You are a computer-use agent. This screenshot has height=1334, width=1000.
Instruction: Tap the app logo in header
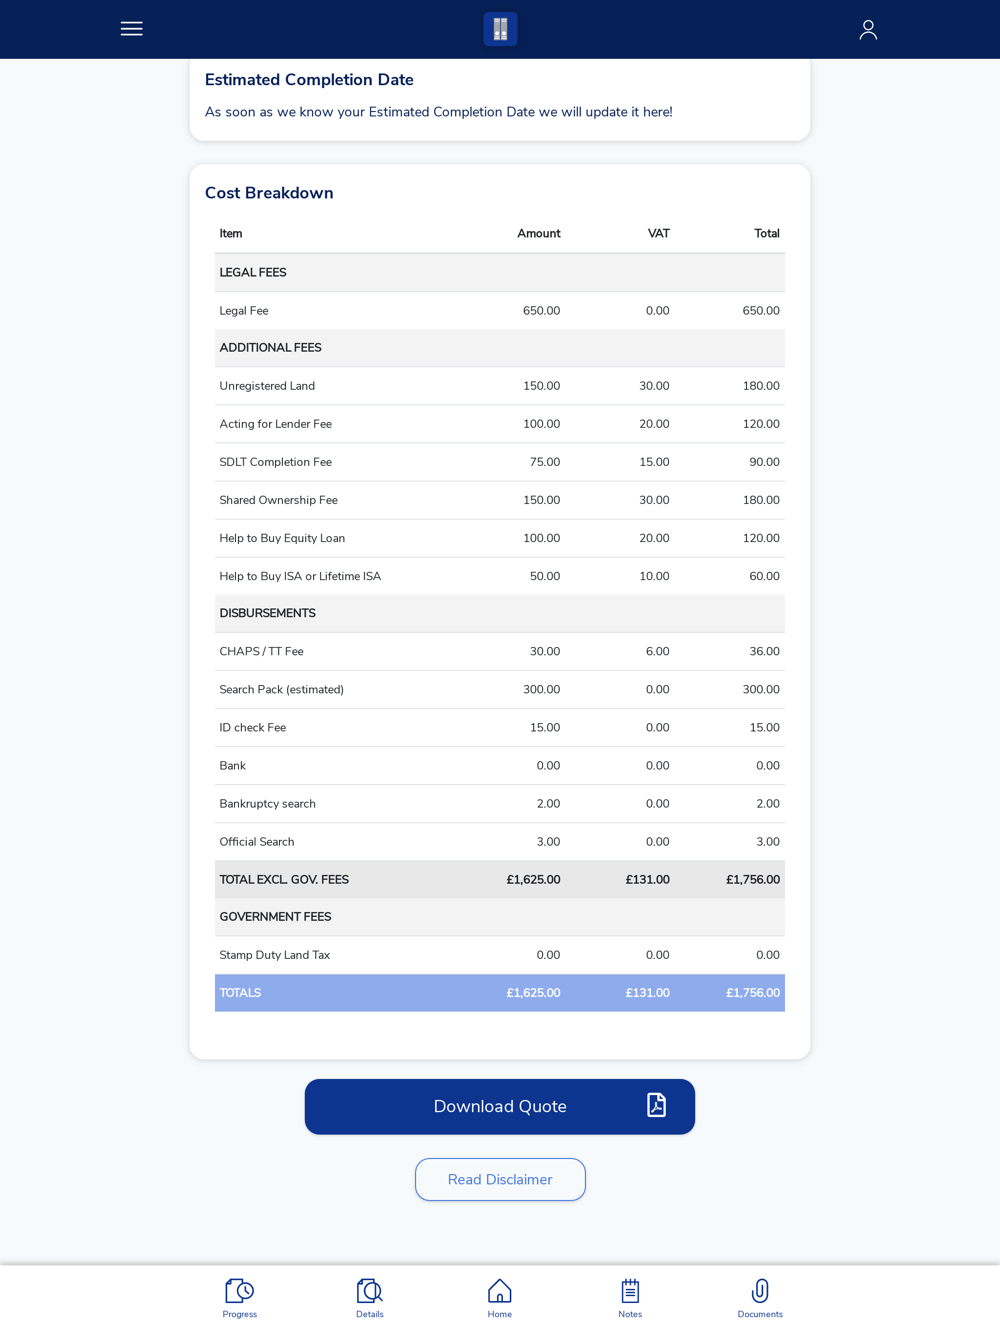point(500,29)
